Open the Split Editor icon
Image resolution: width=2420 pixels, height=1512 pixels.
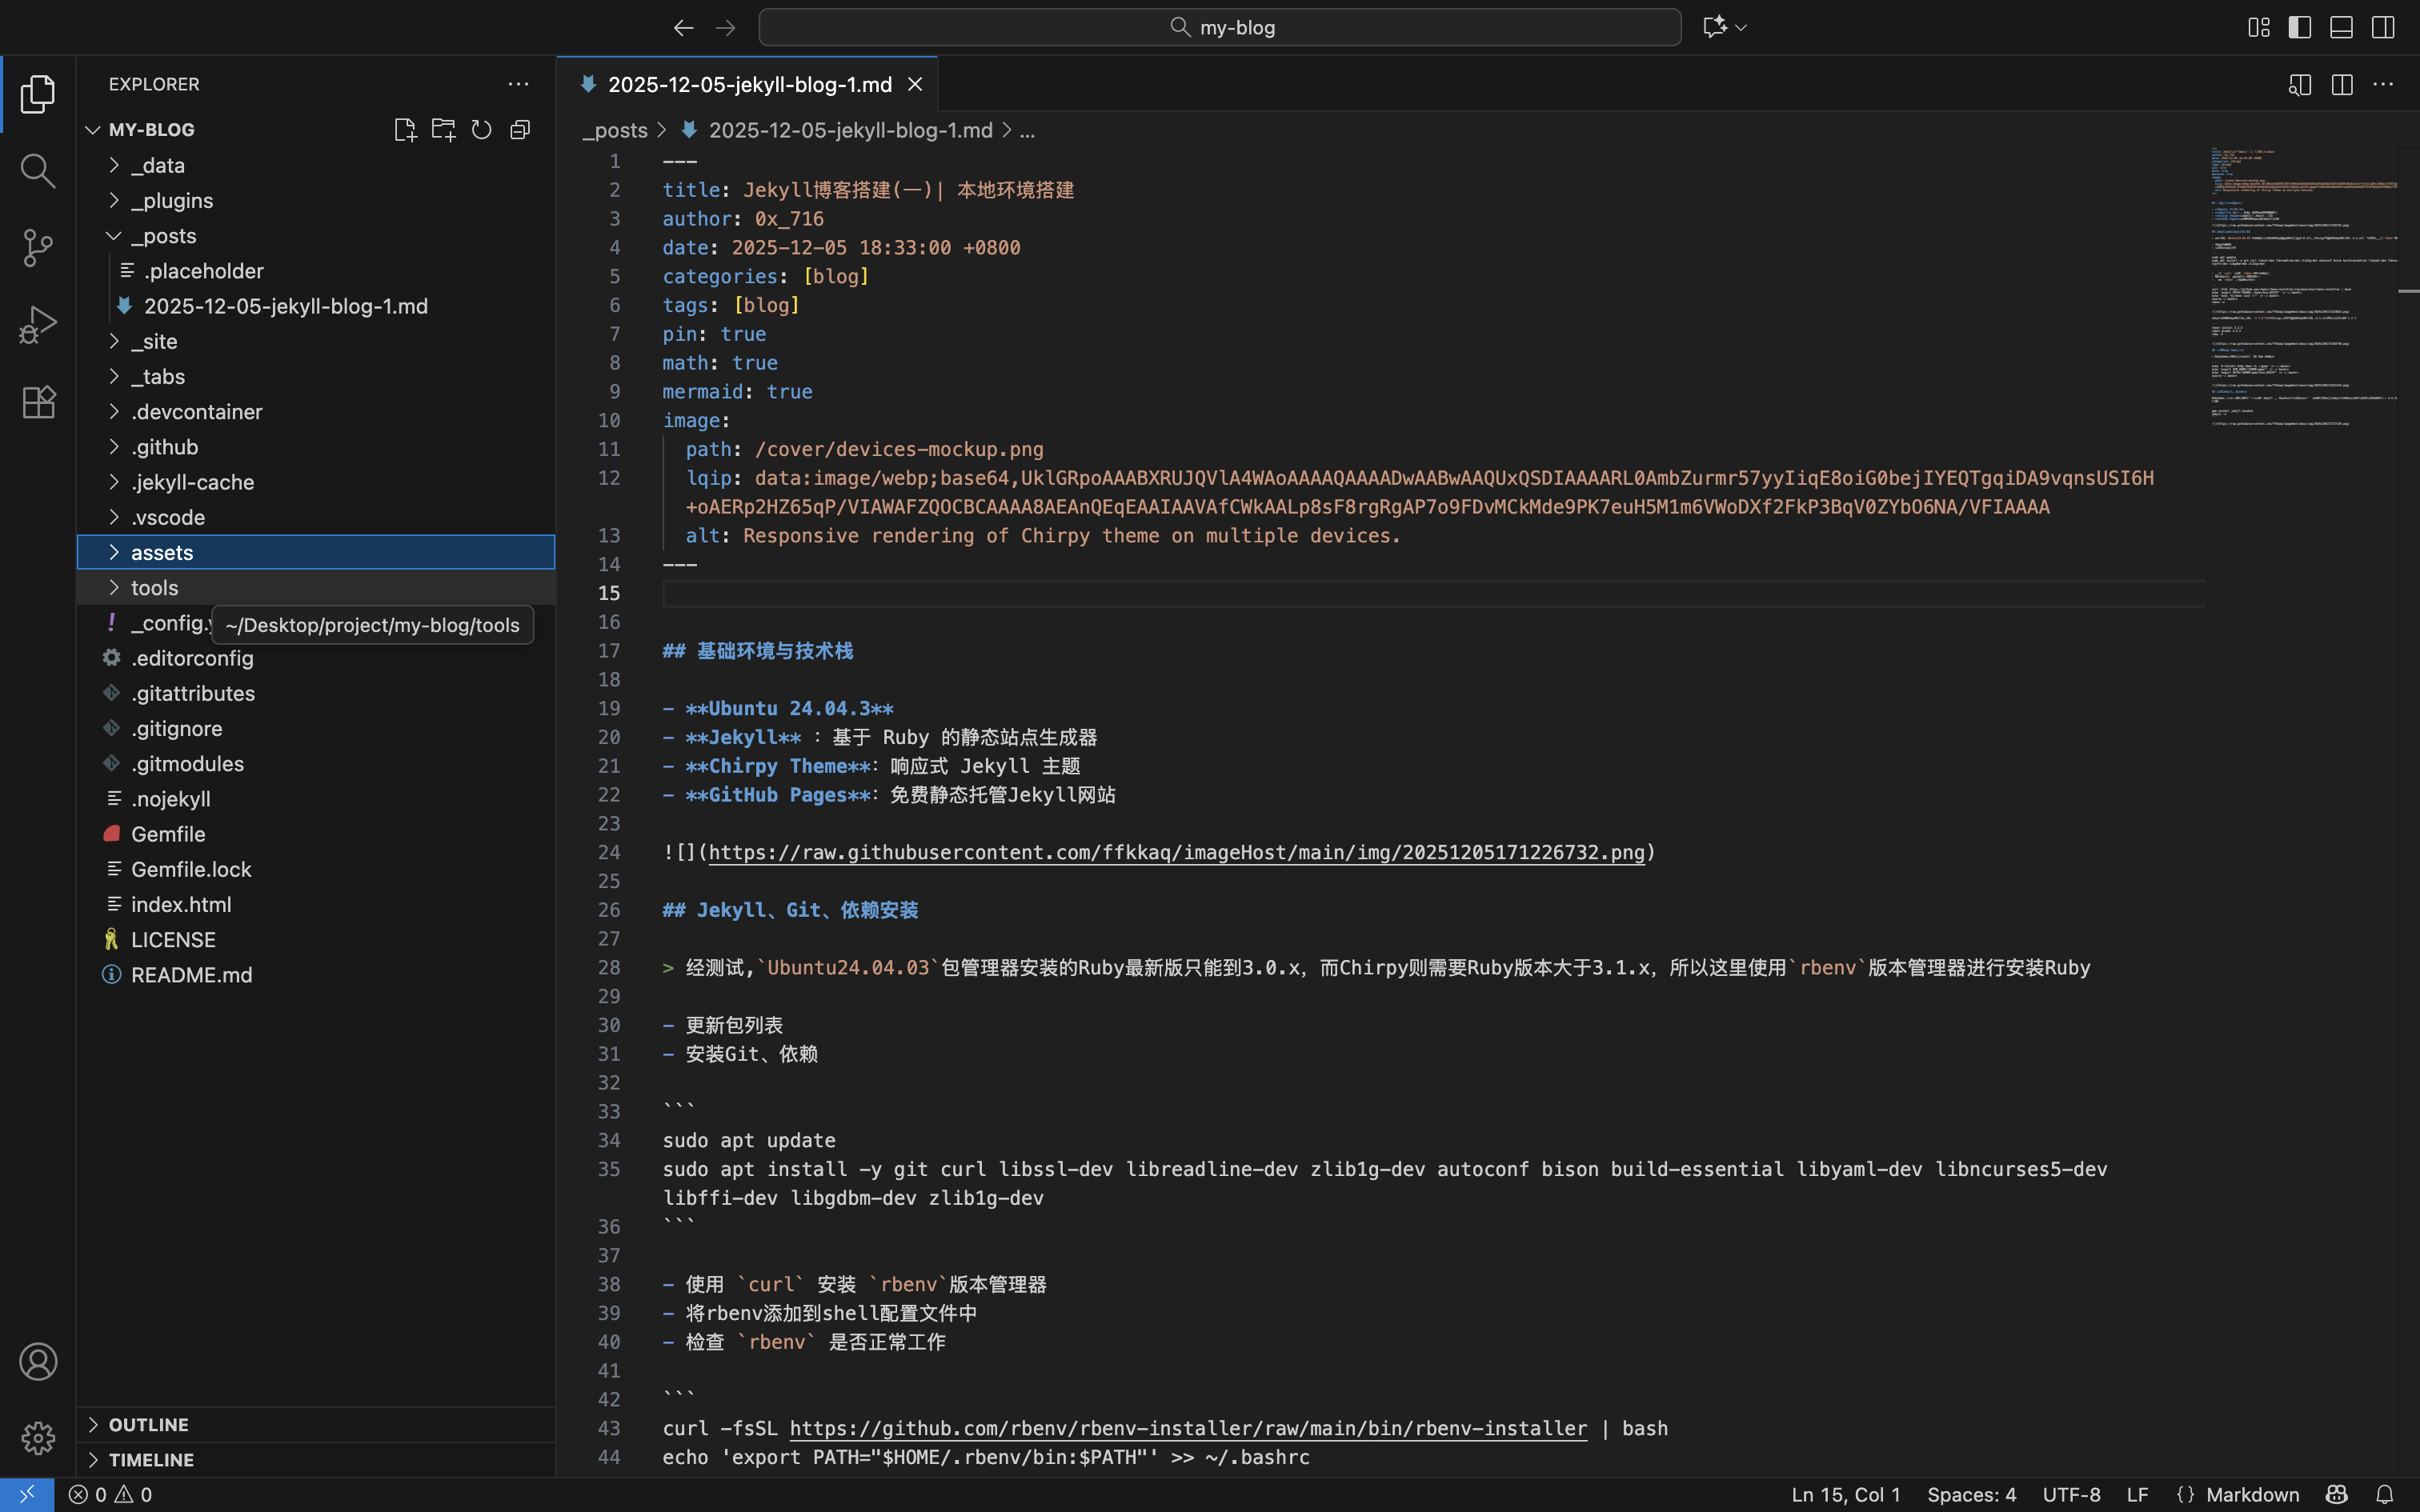pos(2341,84)
